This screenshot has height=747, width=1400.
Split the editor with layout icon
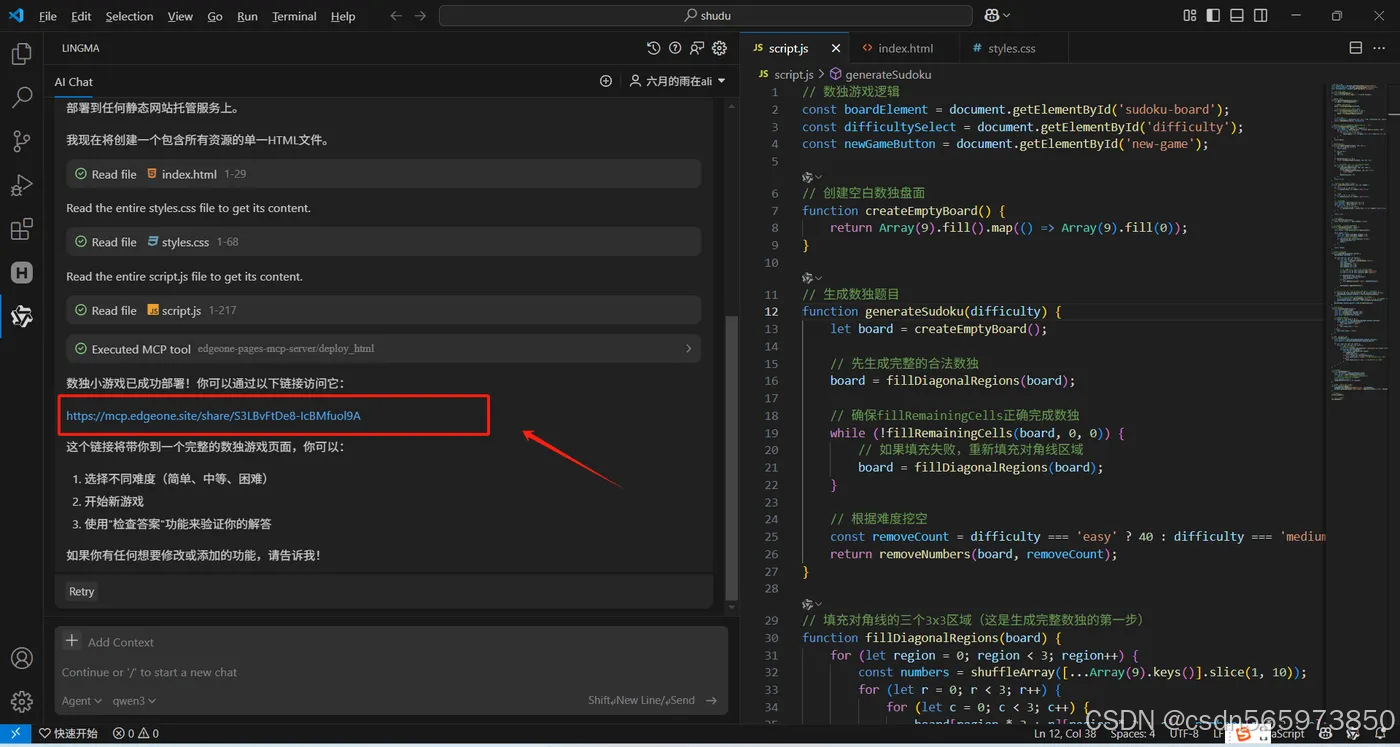tap(1356, 48)
